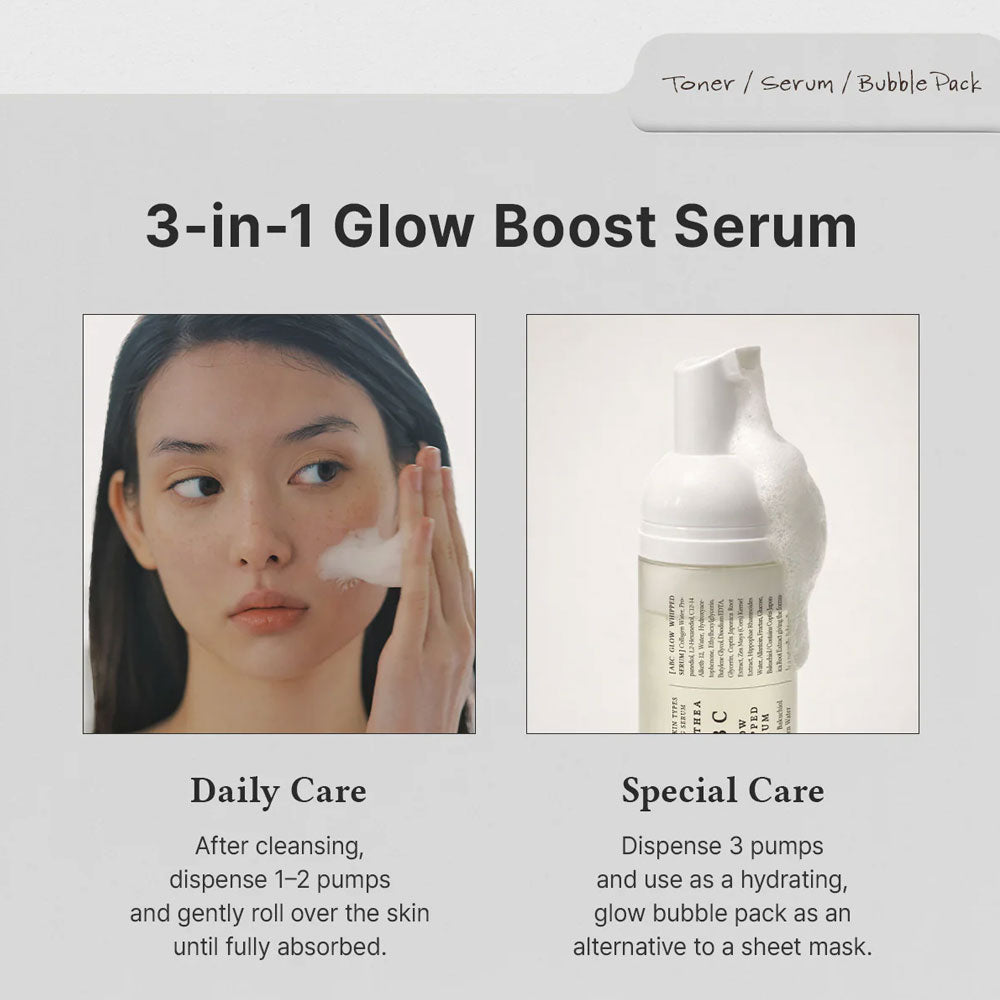Click the 'After cleansing,' text line

click(x=279, y=846)
